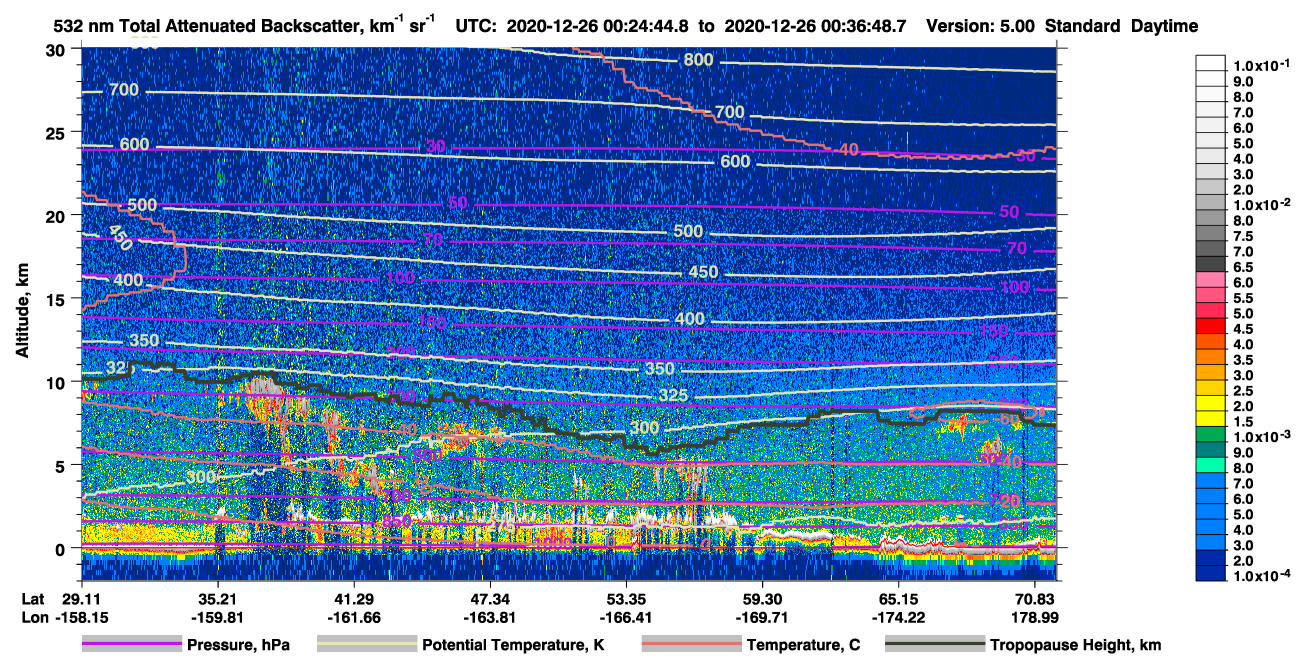1300x667 pixels.
Task: Click the 'Standard Daytime' text in header
Action: (x=1122, y=28)
